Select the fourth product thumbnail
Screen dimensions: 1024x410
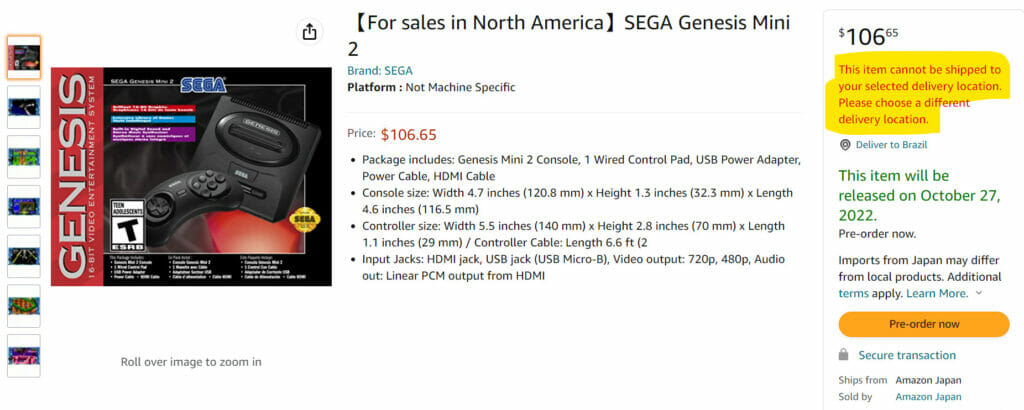pyautogui.click(x=23, y=206)
